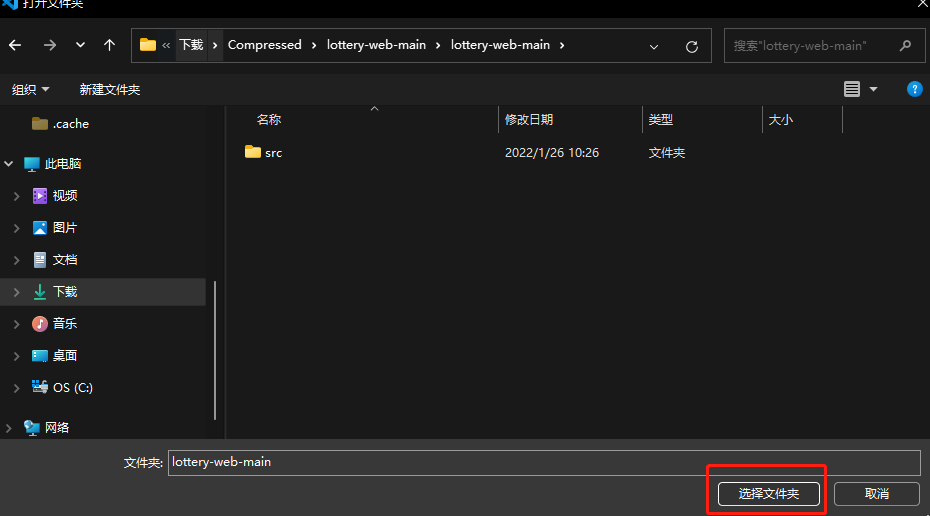Open help with question mark icon
The image size is (930, 516).
coord(915,89)
